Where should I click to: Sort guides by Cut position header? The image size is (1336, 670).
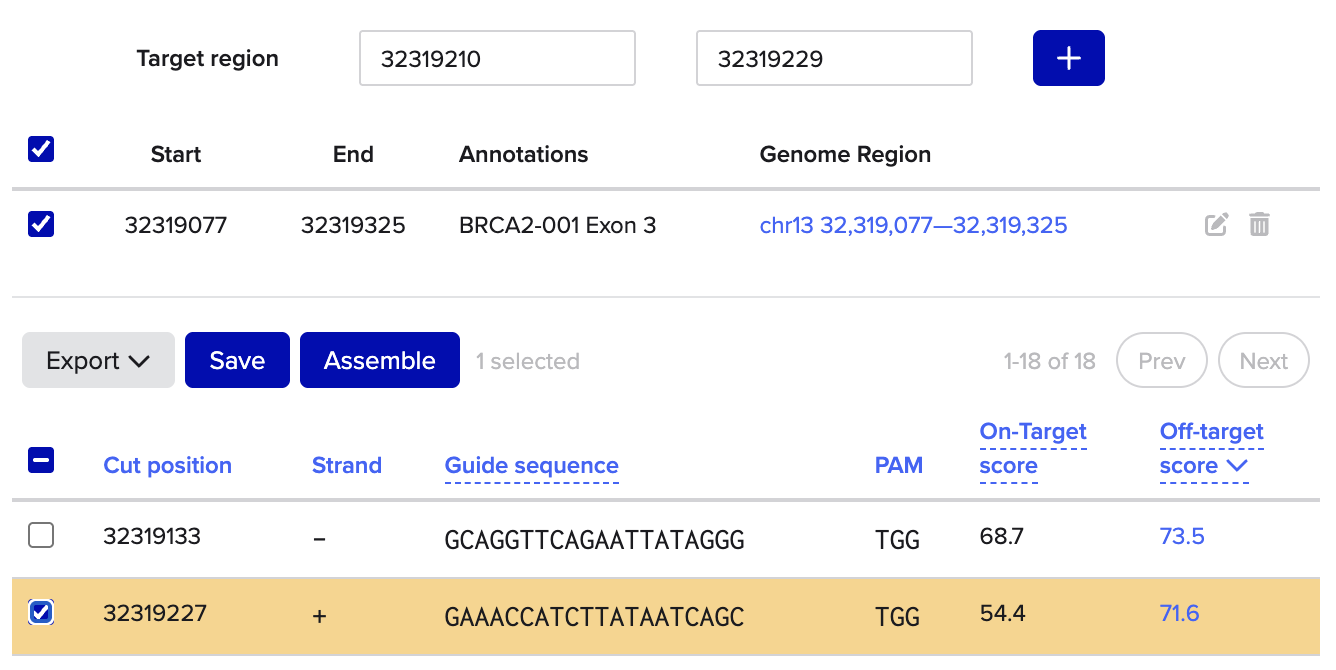tap(167, 465)
